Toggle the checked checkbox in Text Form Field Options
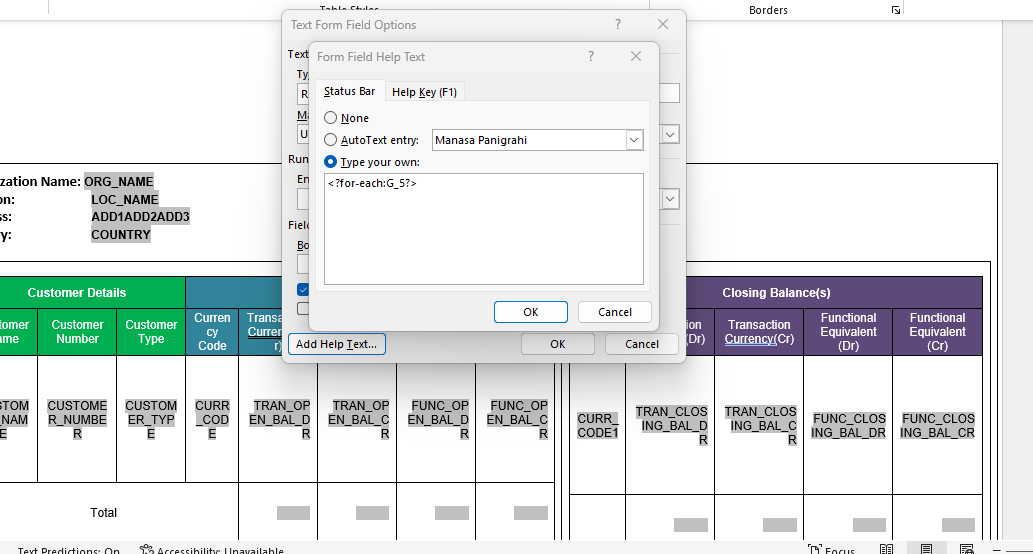The height and width of the screenshot is (554, 1033). 302,289
